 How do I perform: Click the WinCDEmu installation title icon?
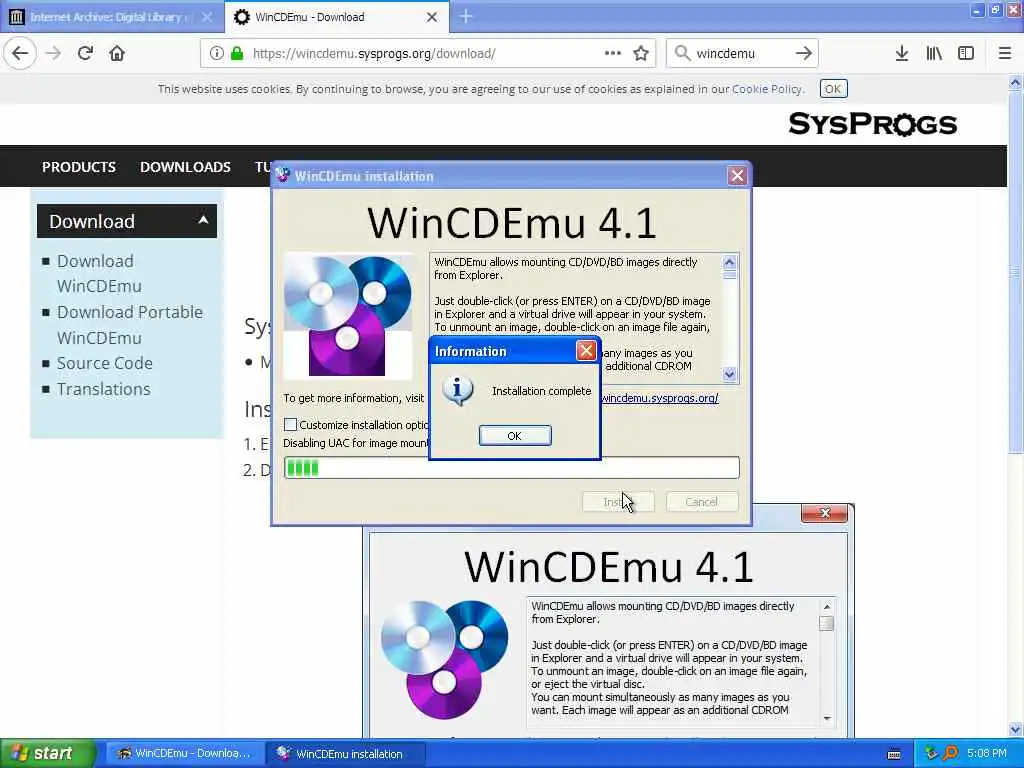pos(283,176)
